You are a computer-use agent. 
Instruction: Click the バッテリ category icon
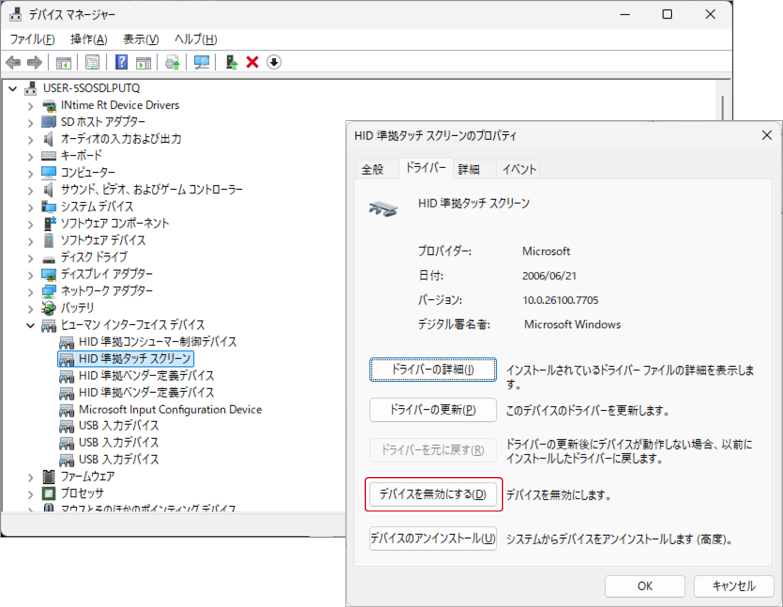(49, 308)
